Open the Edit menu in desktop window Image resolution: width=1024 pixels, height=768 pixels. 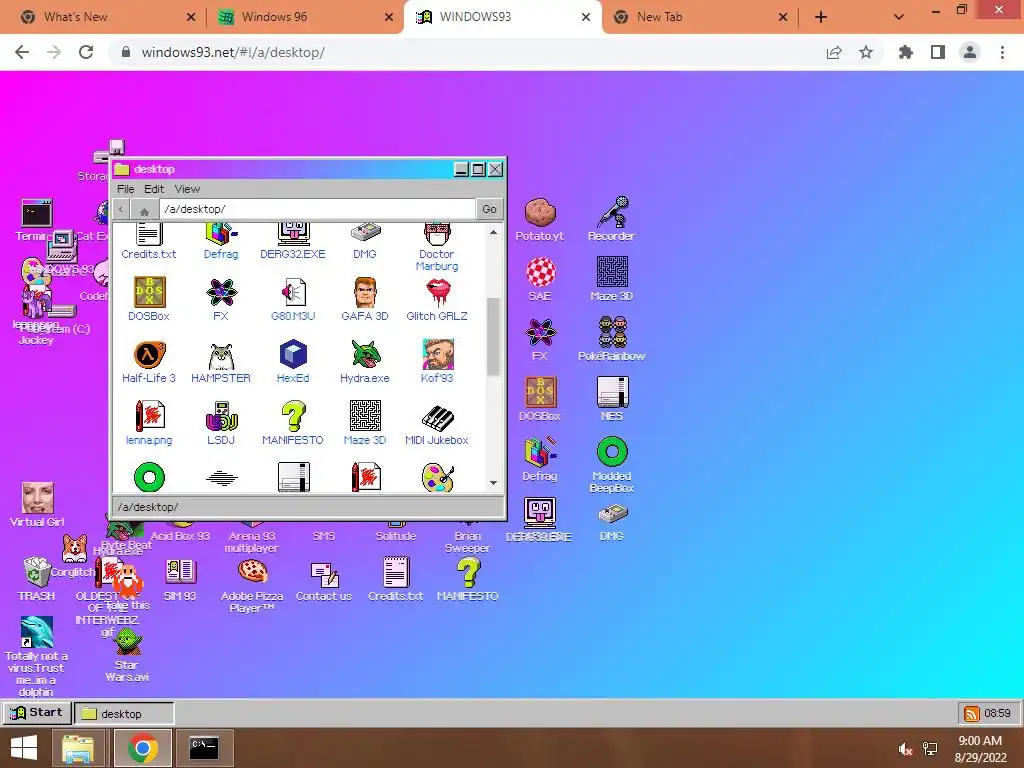tap(154, 189)
